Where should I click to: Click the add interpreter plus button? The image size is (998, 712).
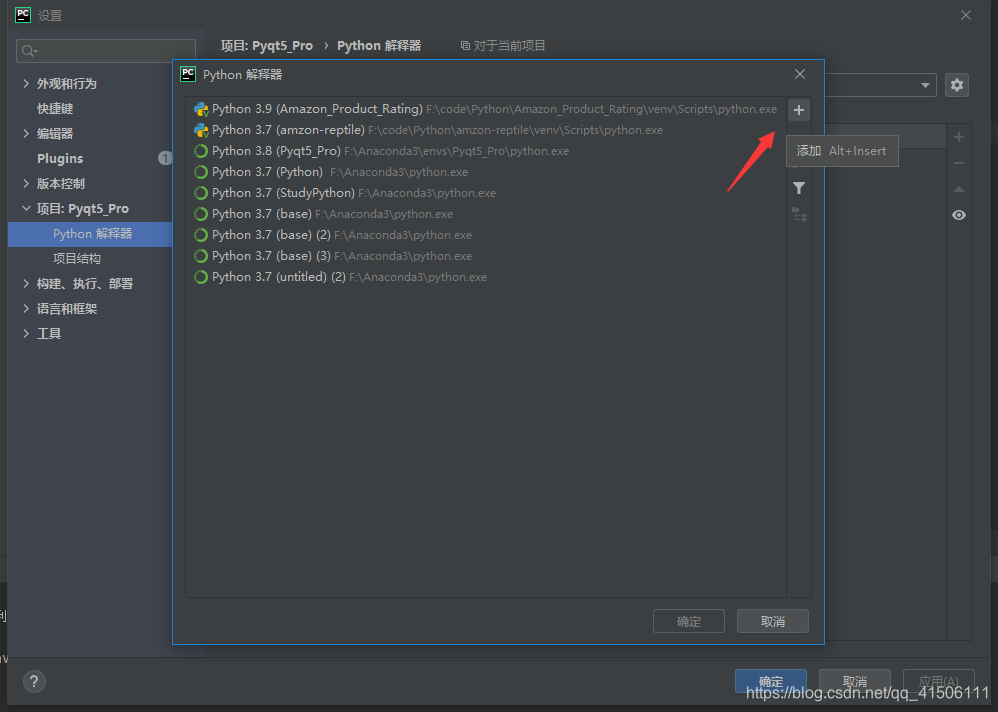799,110
